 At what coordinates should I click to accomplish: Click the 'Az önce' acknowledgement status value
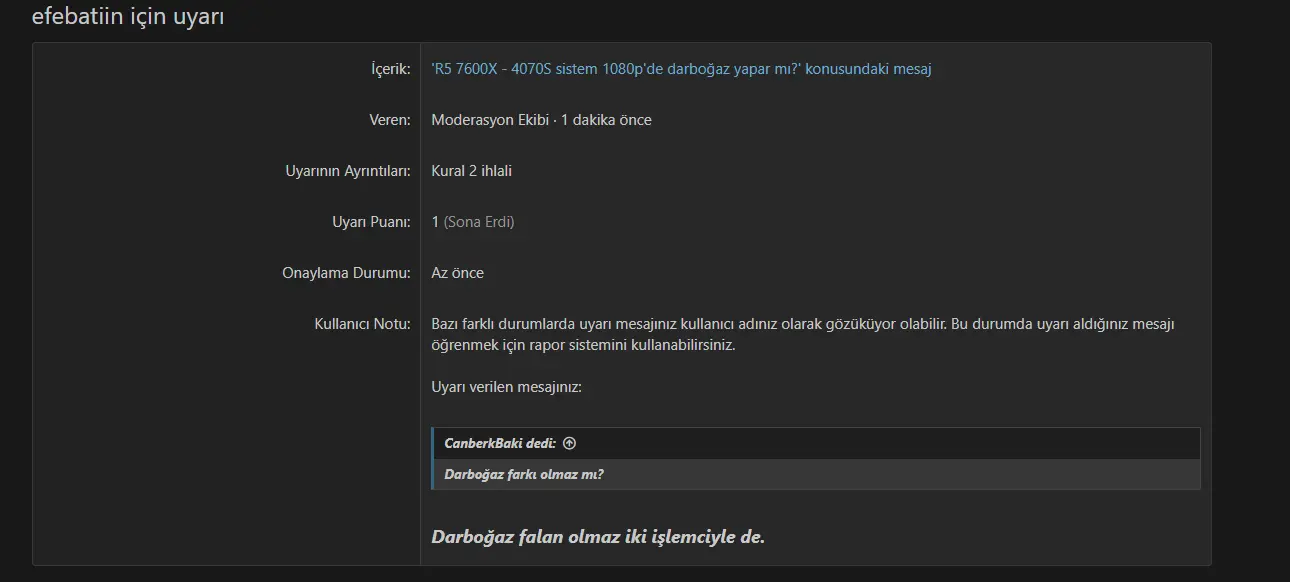pos(458,273)
